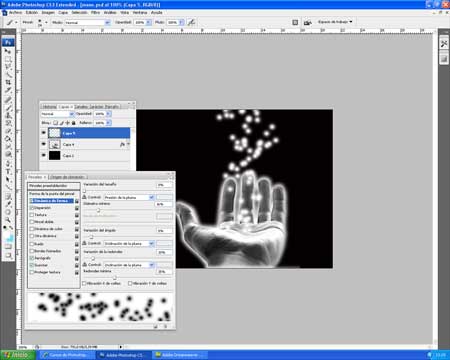Click the lock-all padlock icon in layers panel
450x360 pixels.
pyautogui.click(x=74, y=123)
